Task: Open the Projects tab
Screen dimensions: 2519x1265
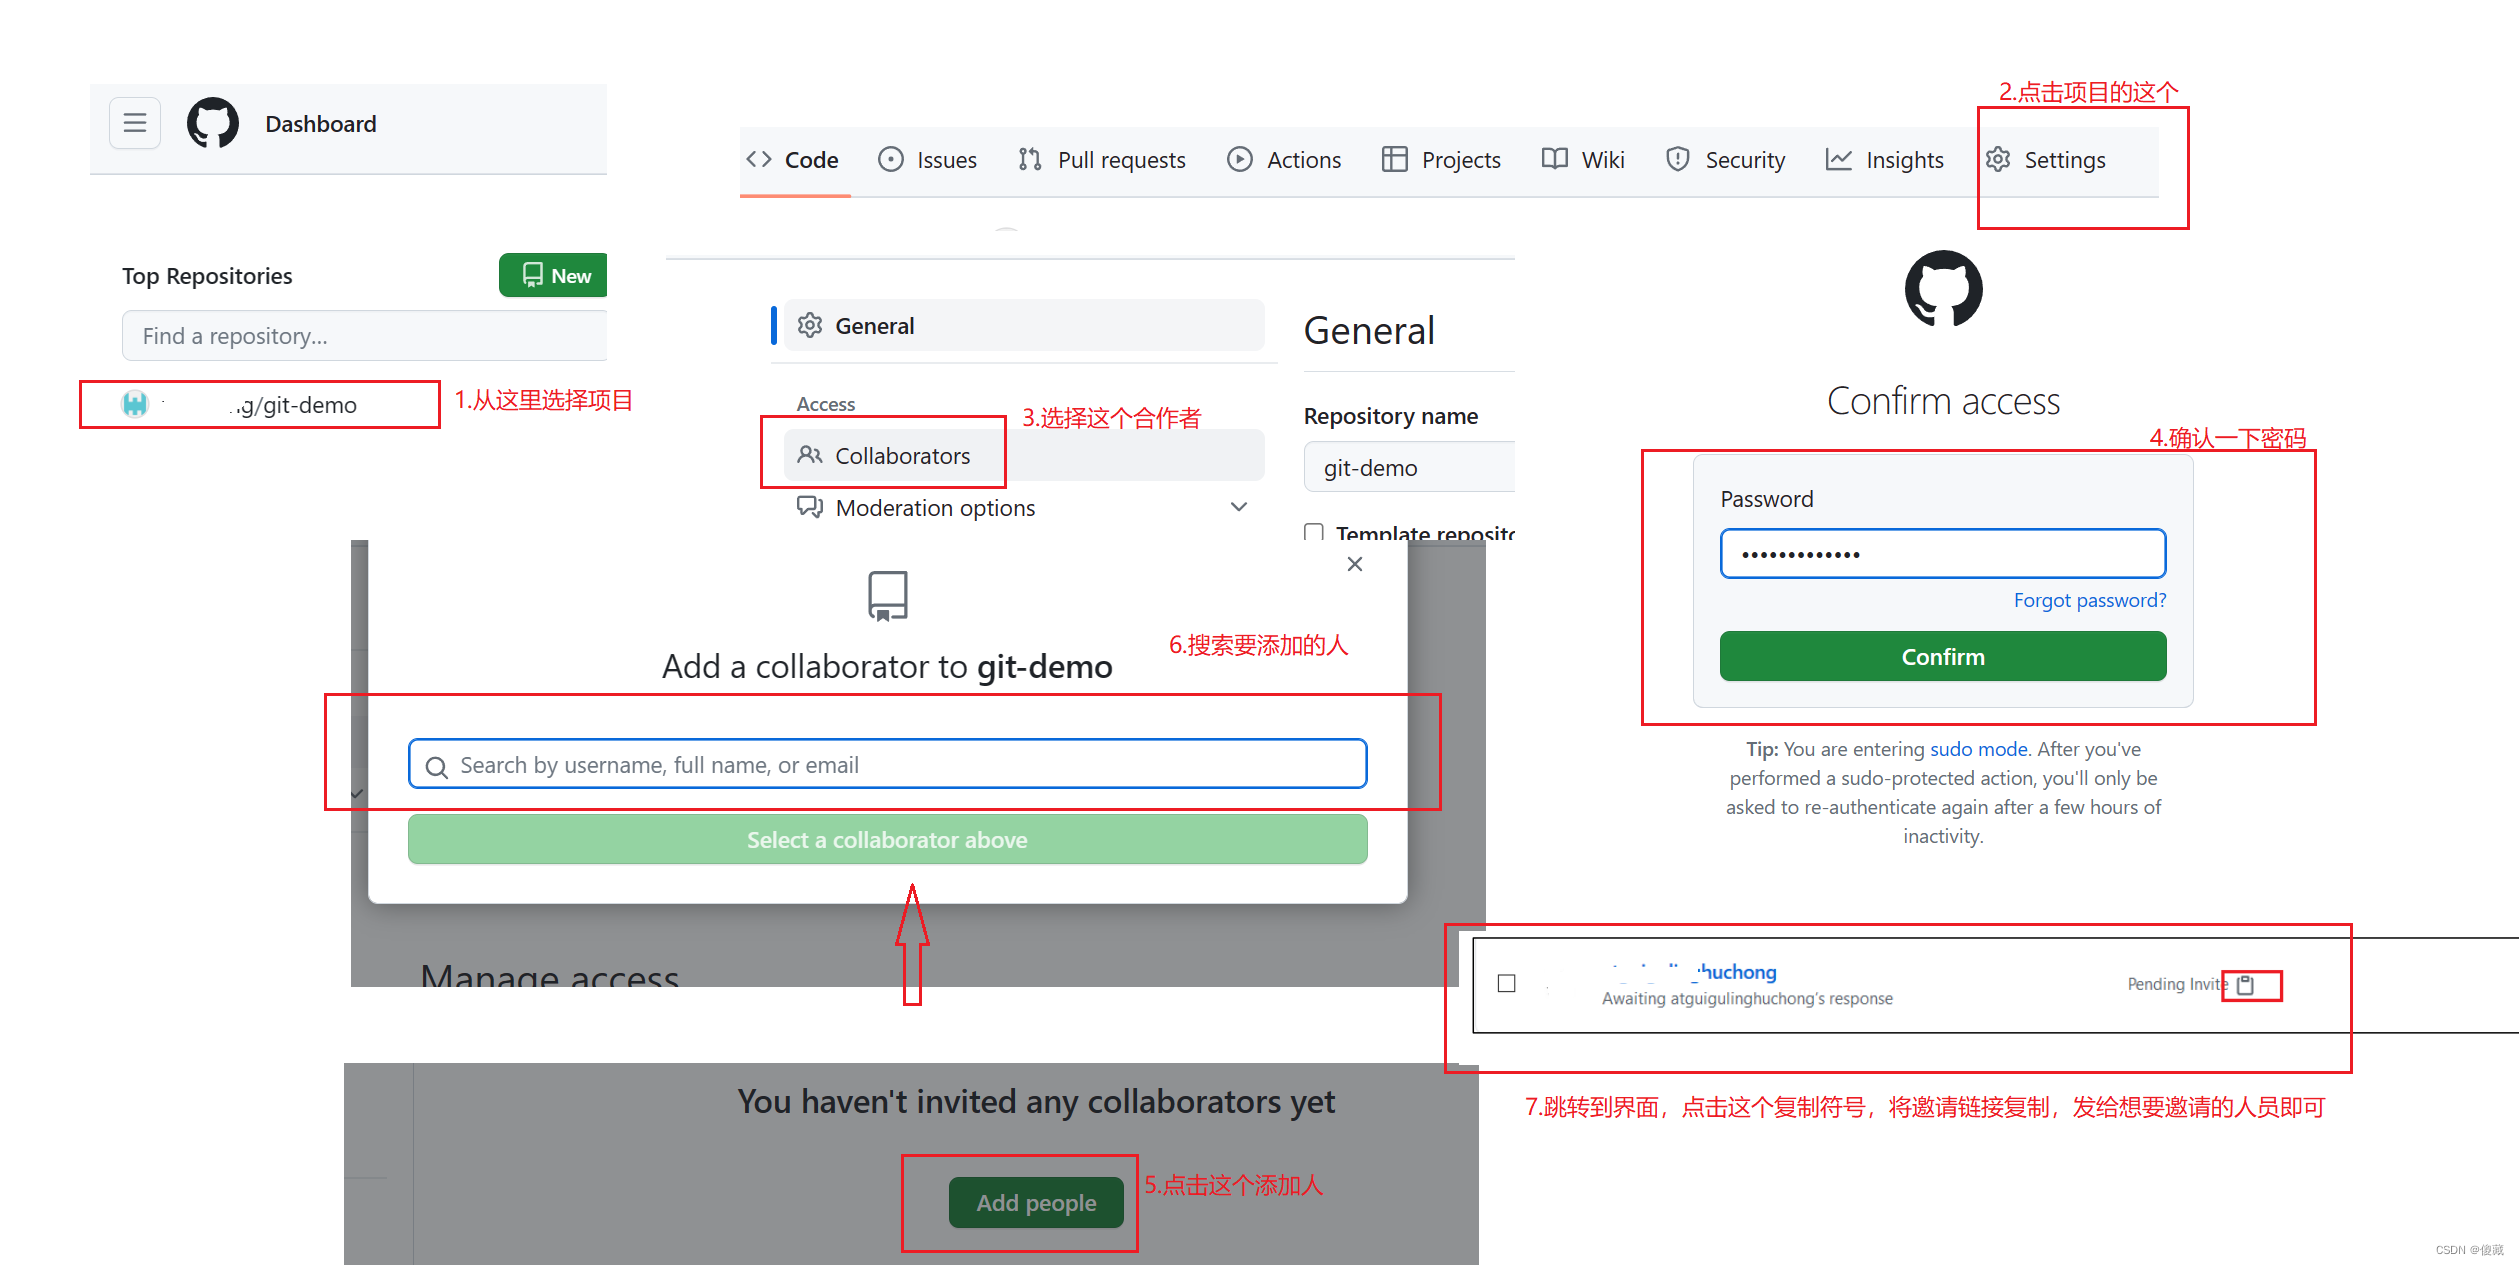Action: (x=1441, y=160)
